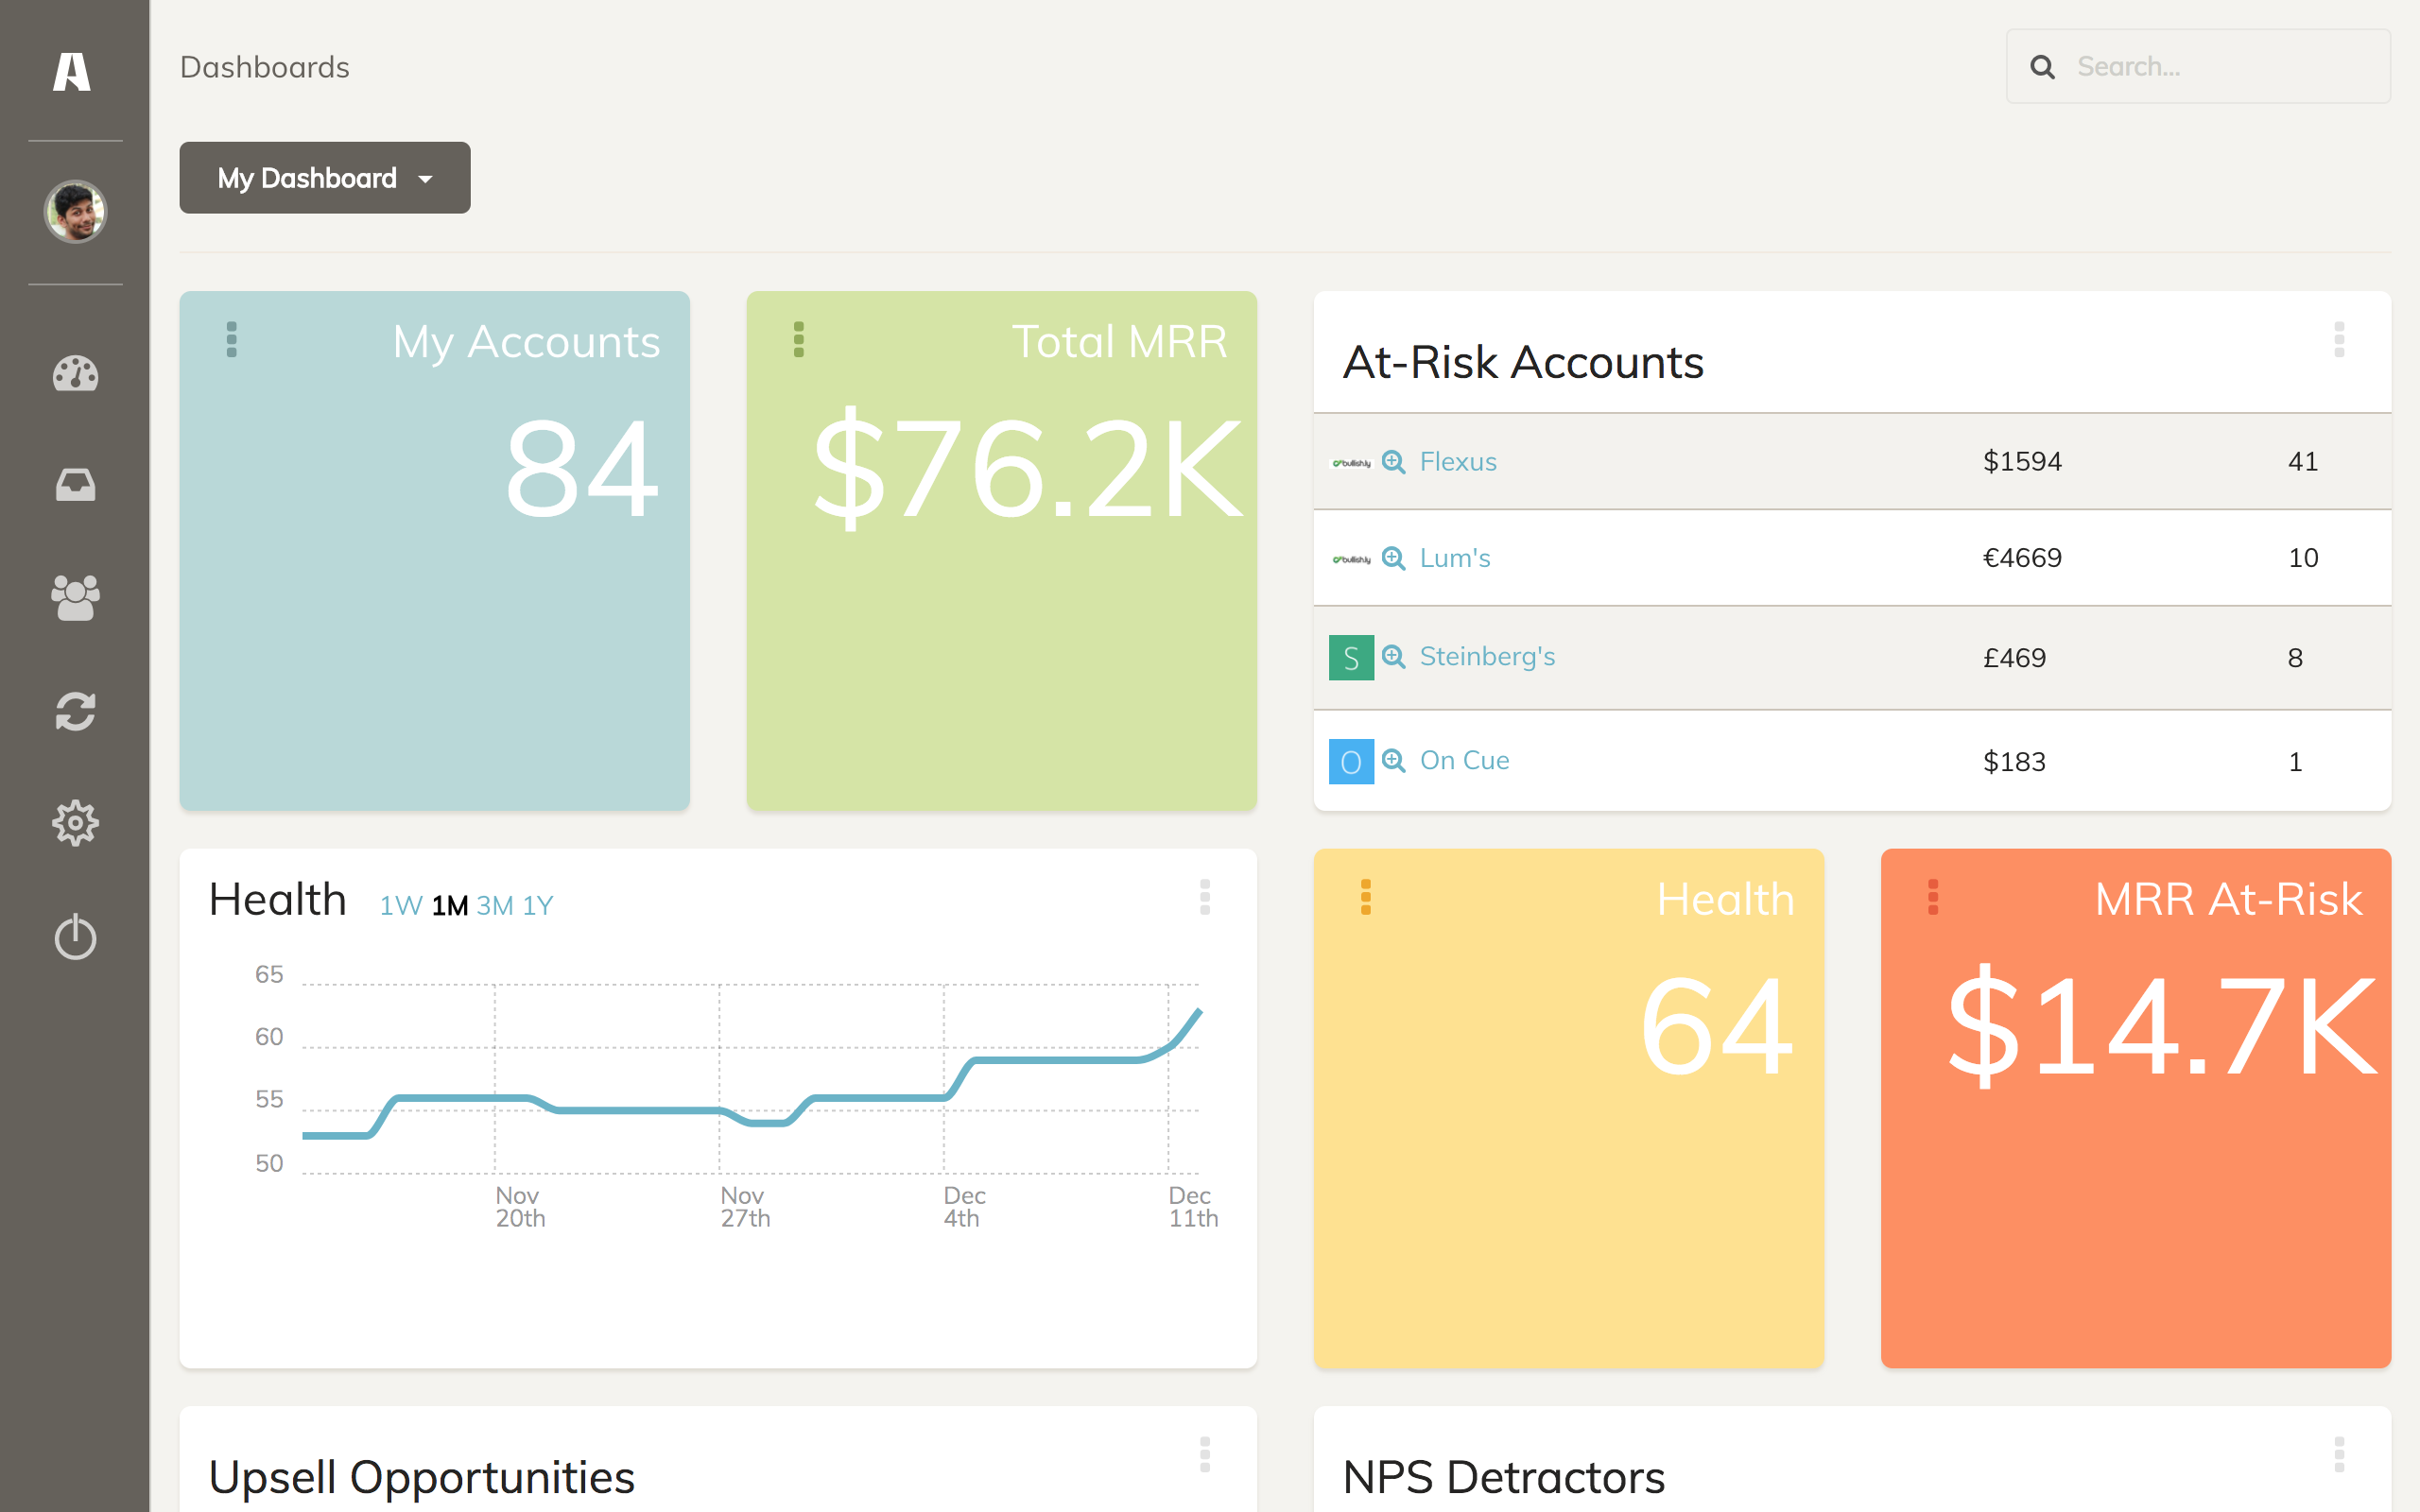
Task: Open the At-Risk Accounts widget options menu
Action: pyautogui.click(x=2339, y=339)
